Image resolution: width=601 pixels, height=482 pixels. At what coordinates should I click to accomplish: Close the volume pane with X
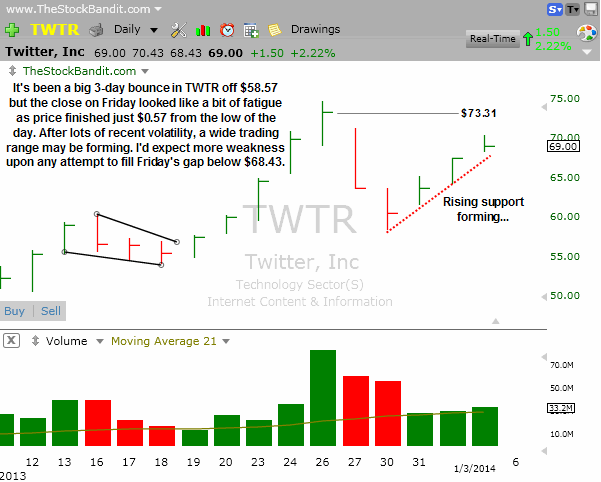point(11,340)
